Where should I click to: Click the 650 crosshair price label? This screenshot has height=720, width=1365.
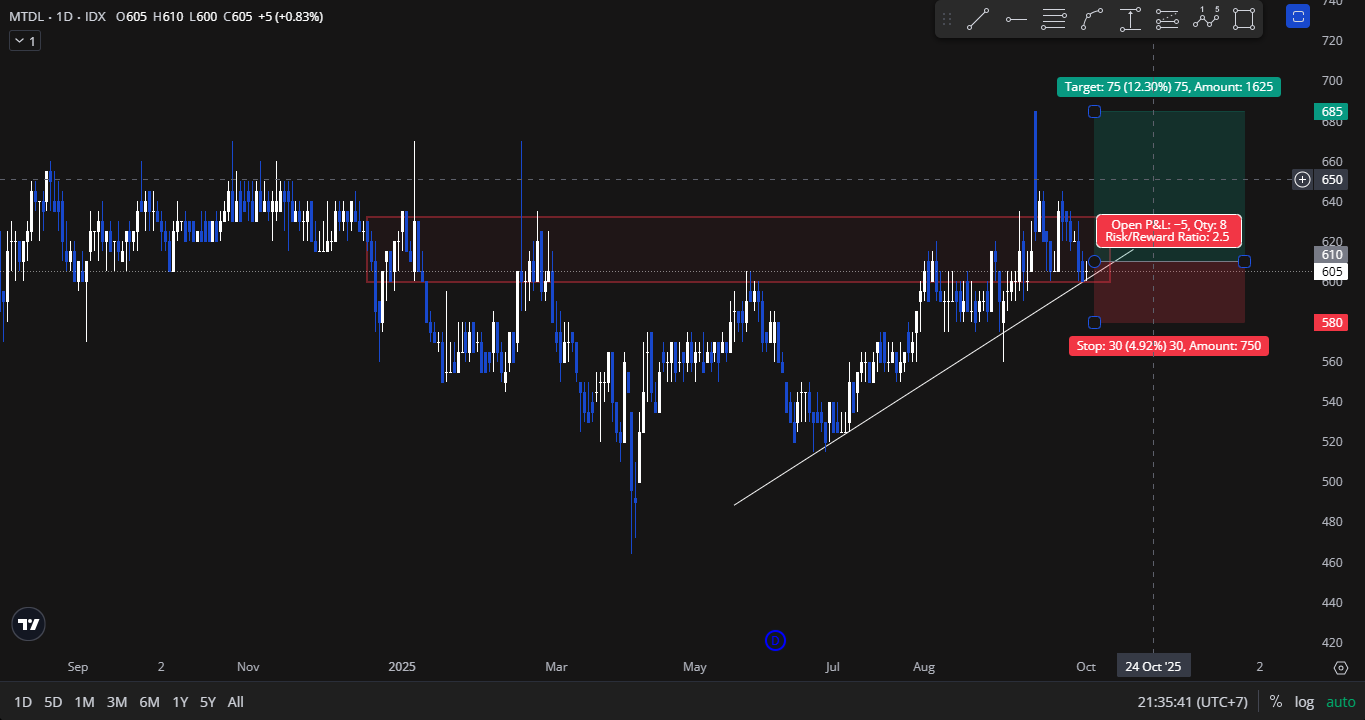coord(1331,180)
